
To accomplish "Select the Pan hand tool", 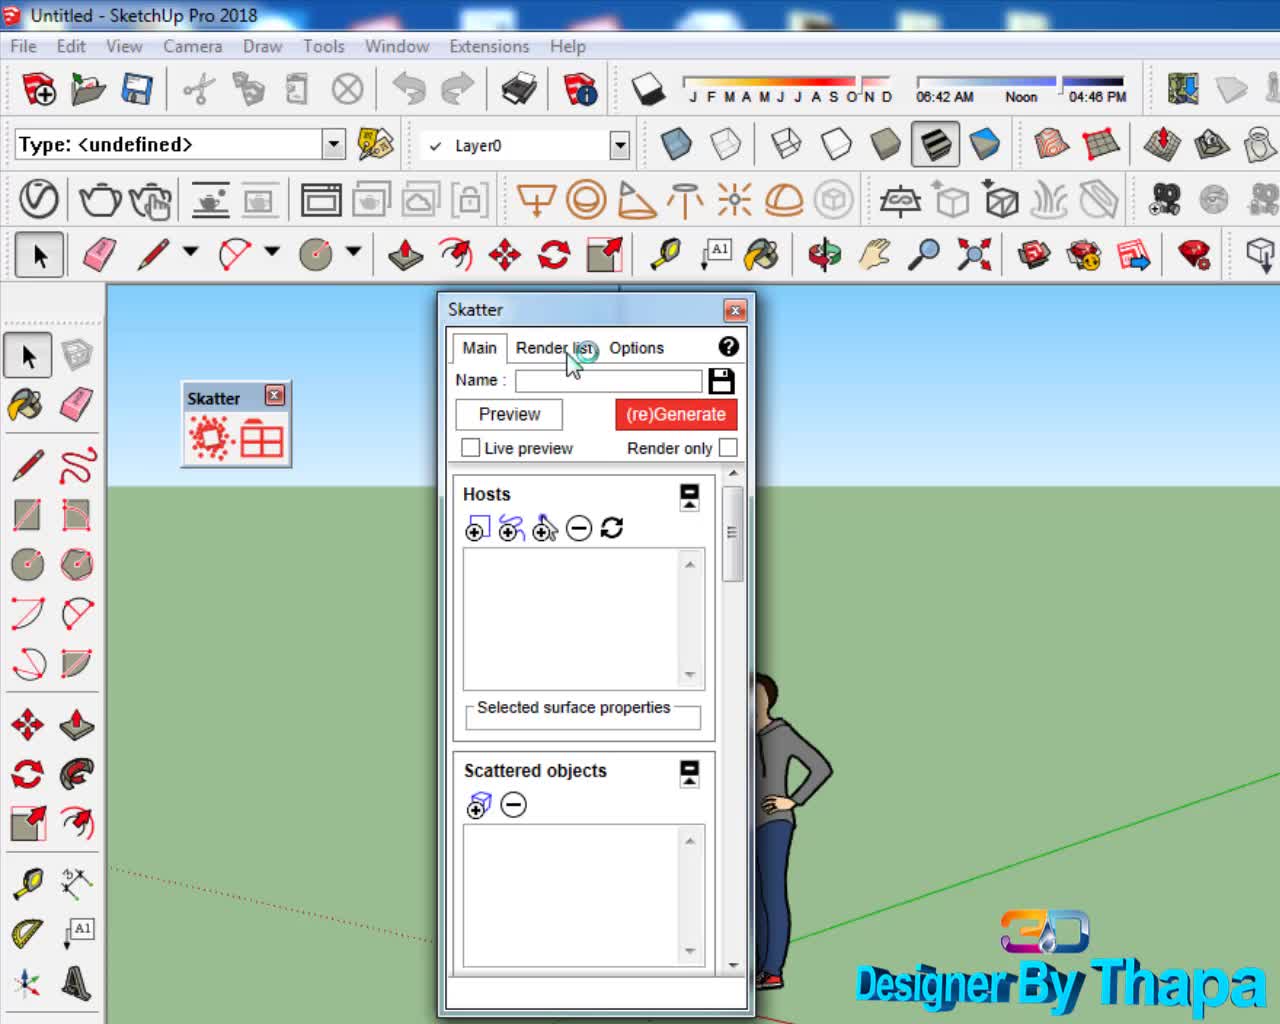I will click(x=875, y=254).
